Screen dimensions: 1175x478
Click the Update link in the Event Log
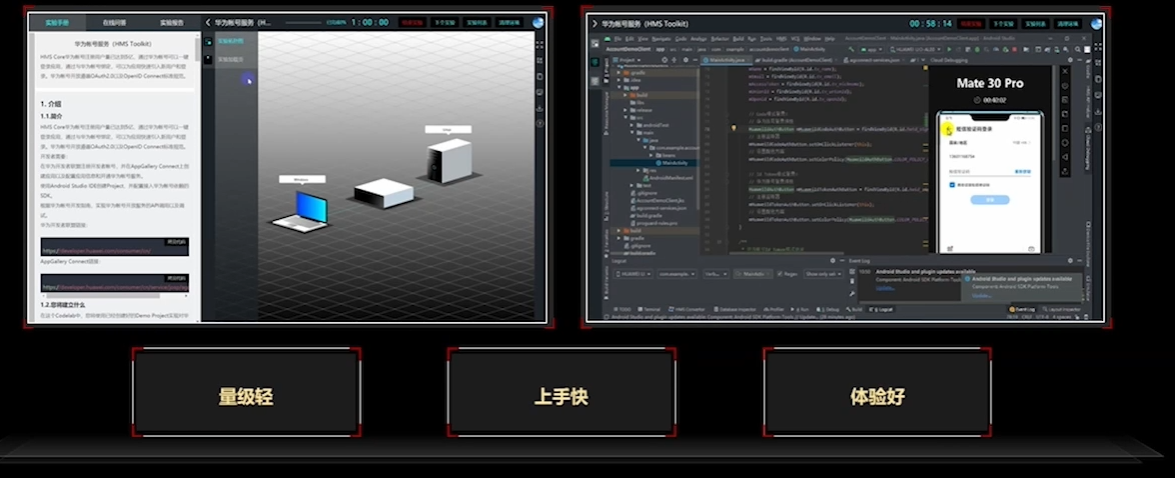point(885,287)
